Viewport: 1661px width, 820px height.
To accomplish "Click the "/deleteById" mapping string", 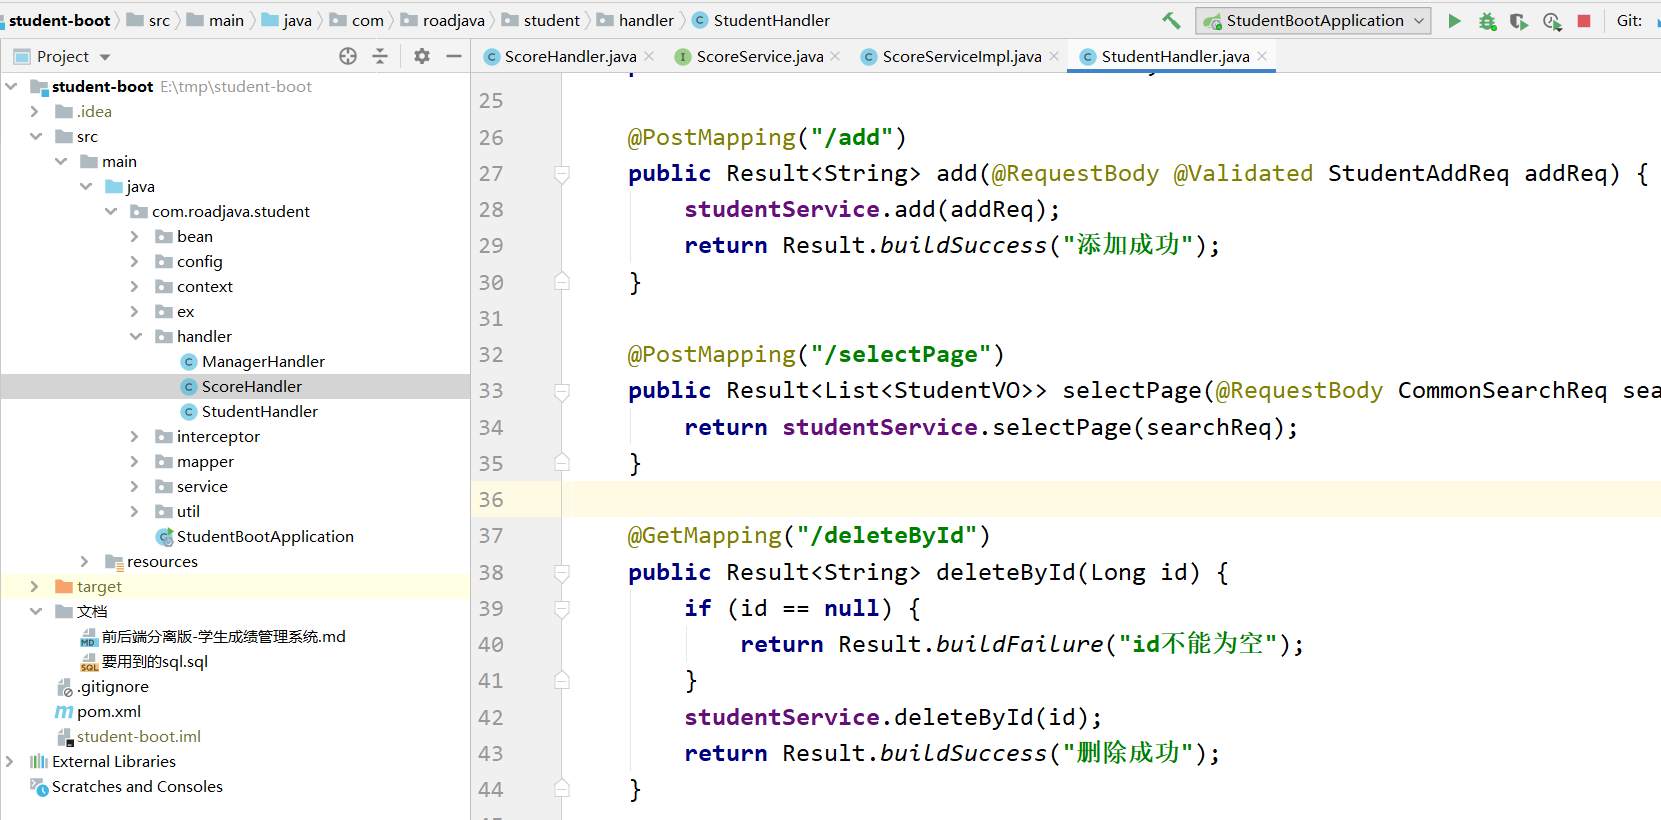I will coord(886,536).
